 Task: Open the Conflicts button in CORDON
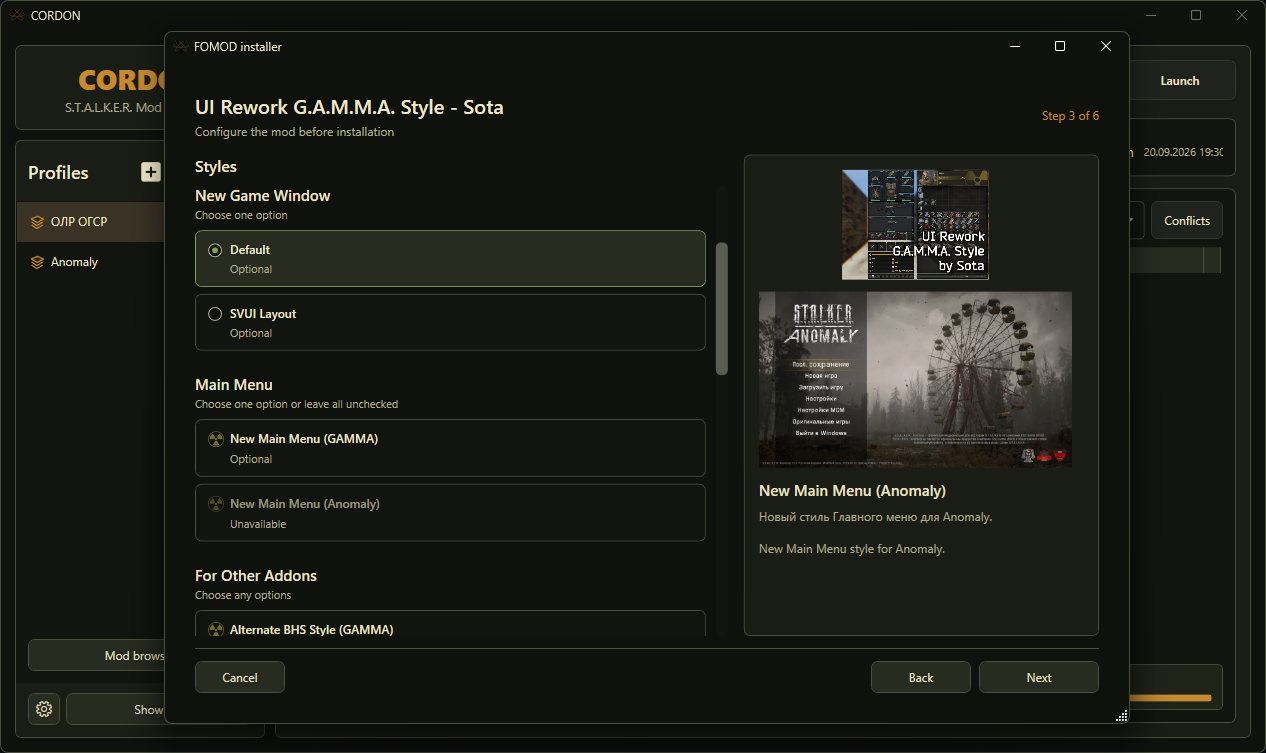[1187, 221]
